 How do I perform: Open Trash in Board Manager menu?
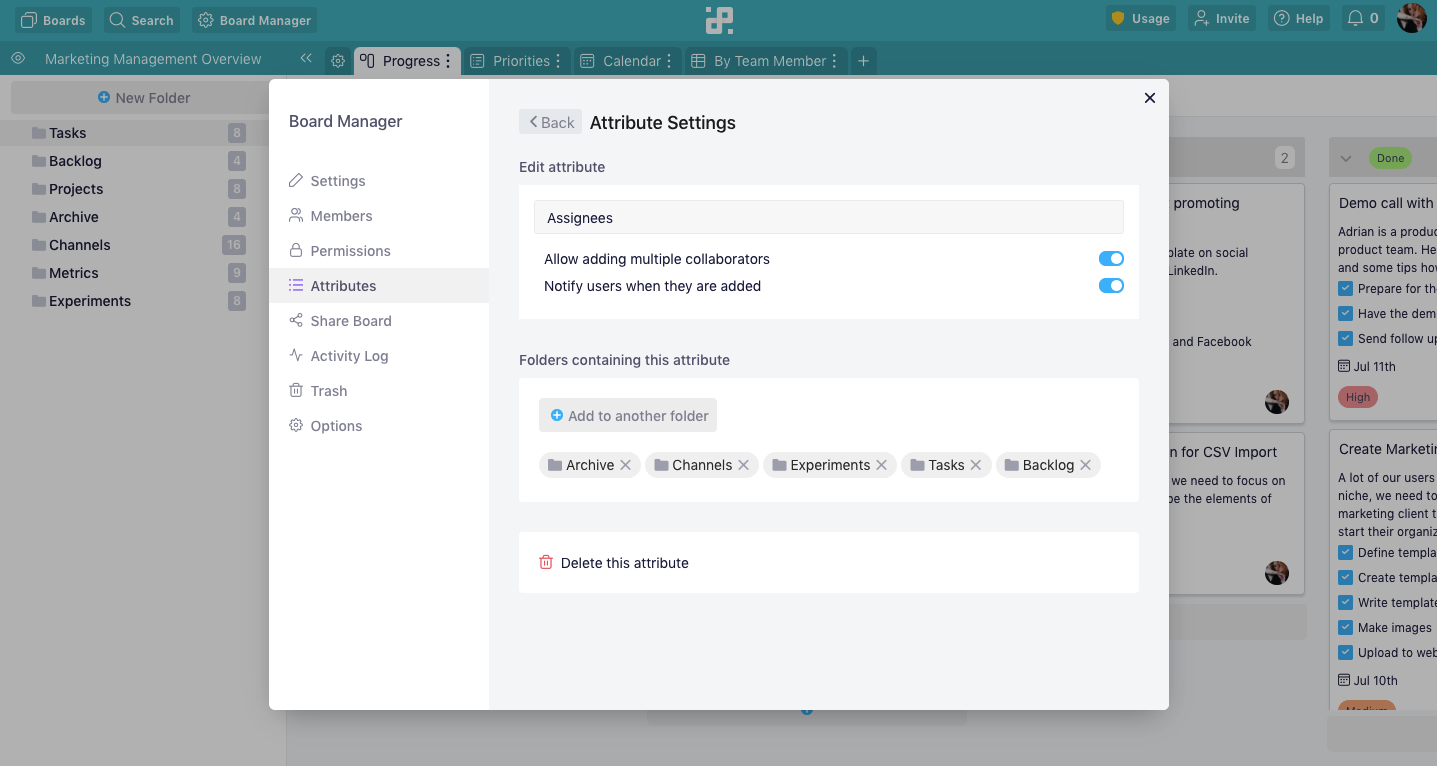(379, 391)
